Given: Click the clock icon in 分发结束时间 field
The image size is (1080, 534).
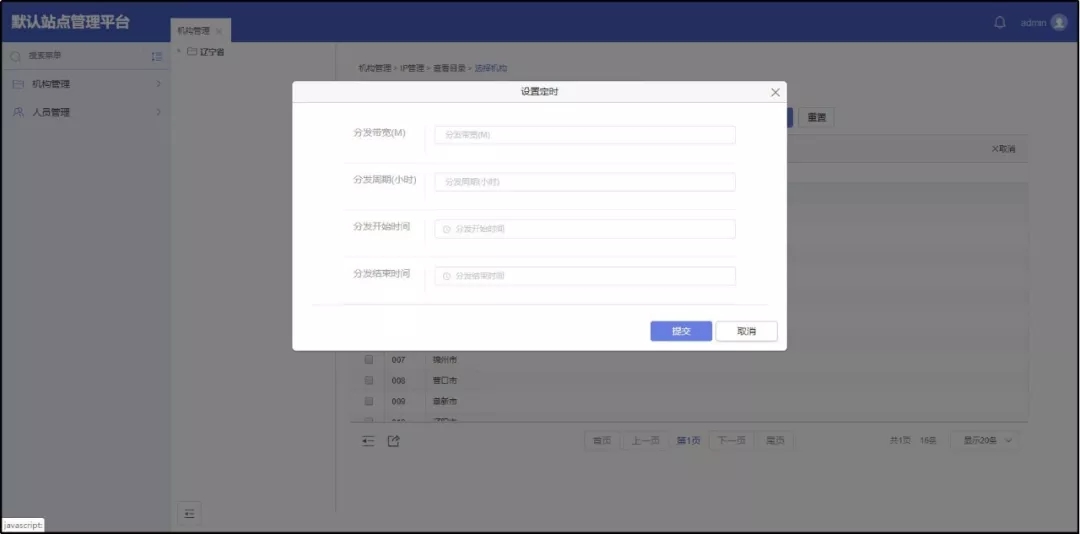Looking at the screenshot, I should click(x=447, y=276).
